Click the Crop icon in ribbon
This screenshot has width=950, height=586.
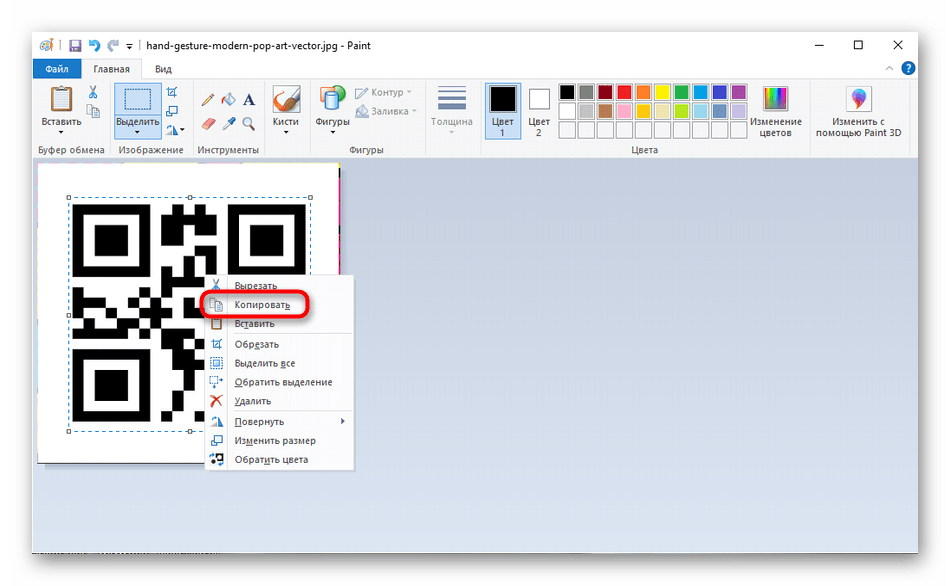[172, 92]
